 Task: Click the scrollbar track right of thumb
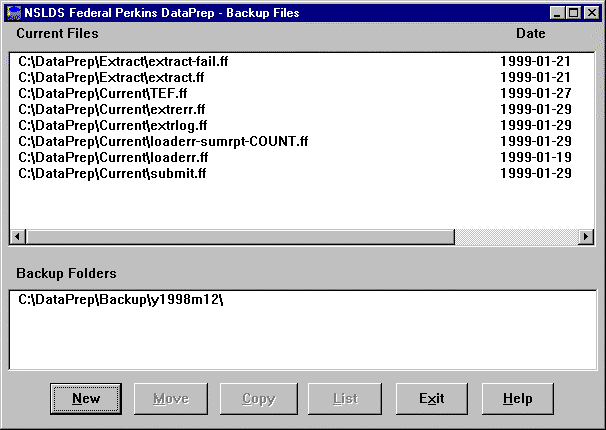coord(516,236)
